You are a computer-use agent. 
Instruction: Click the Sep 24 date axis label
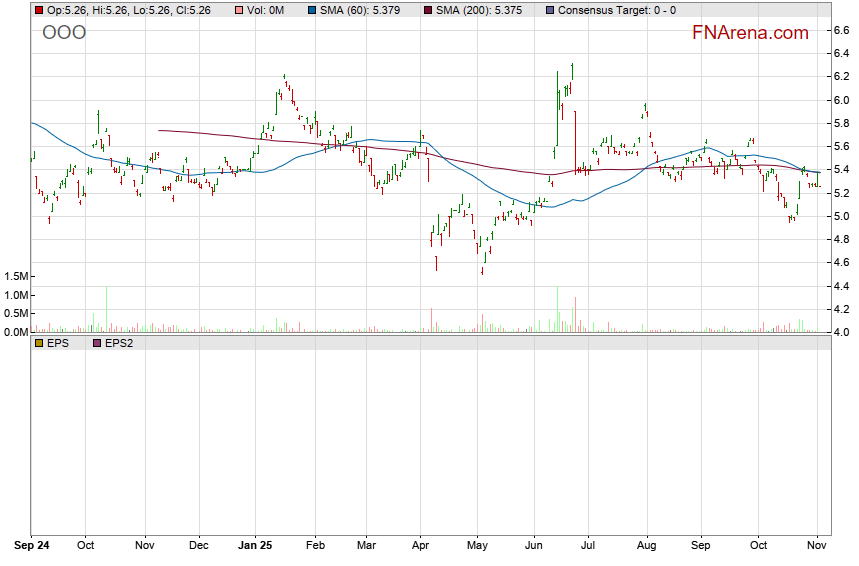(32, 547)
